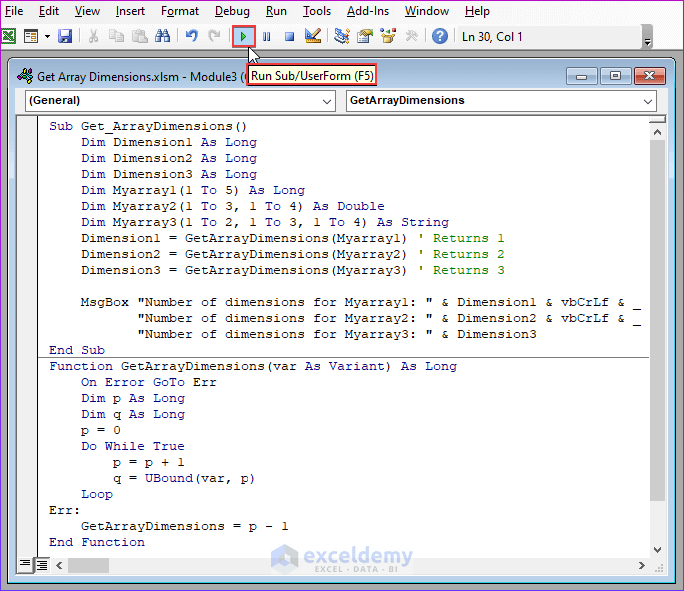684x591 pixels.
Task: Restore the Module3 code window
Action: click(x=616, y=76)
